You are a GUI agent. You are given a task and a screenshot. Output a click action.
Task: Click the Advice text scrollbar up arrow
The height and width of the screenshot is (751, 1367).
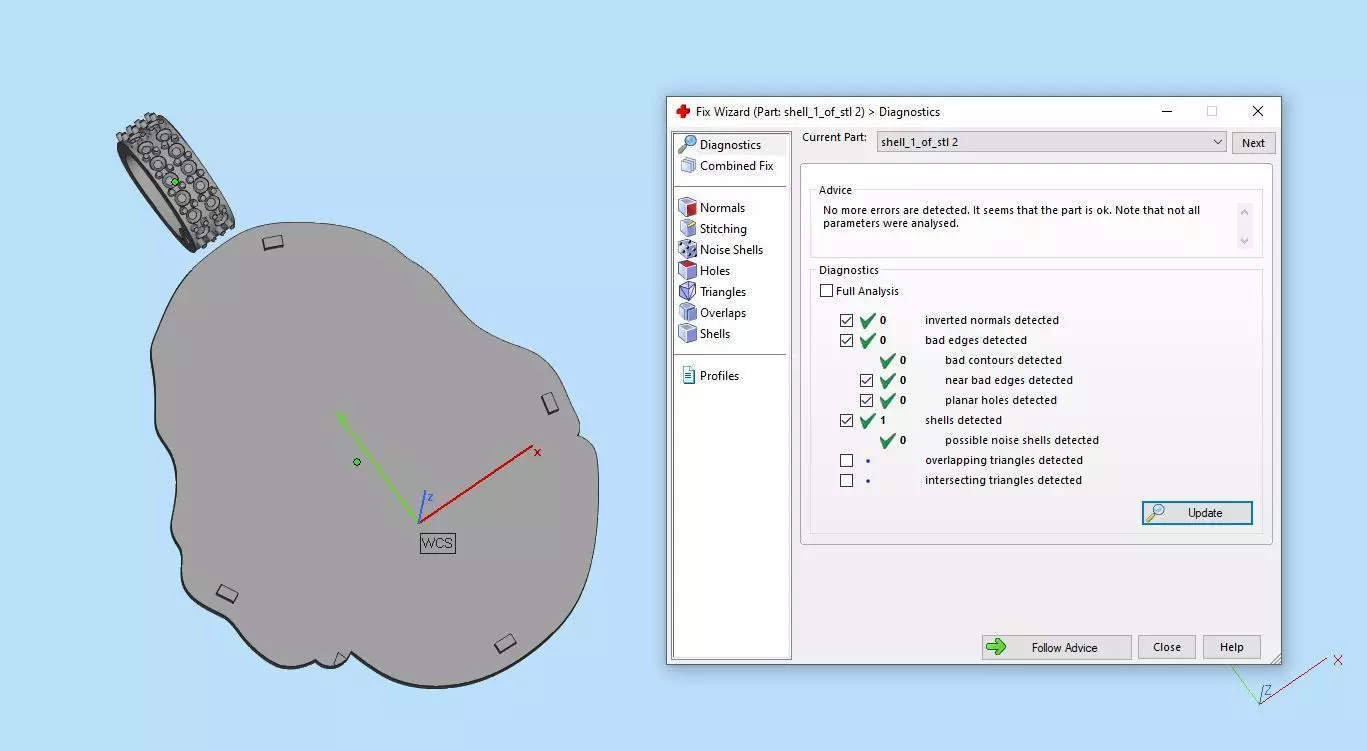[1244, 210]
